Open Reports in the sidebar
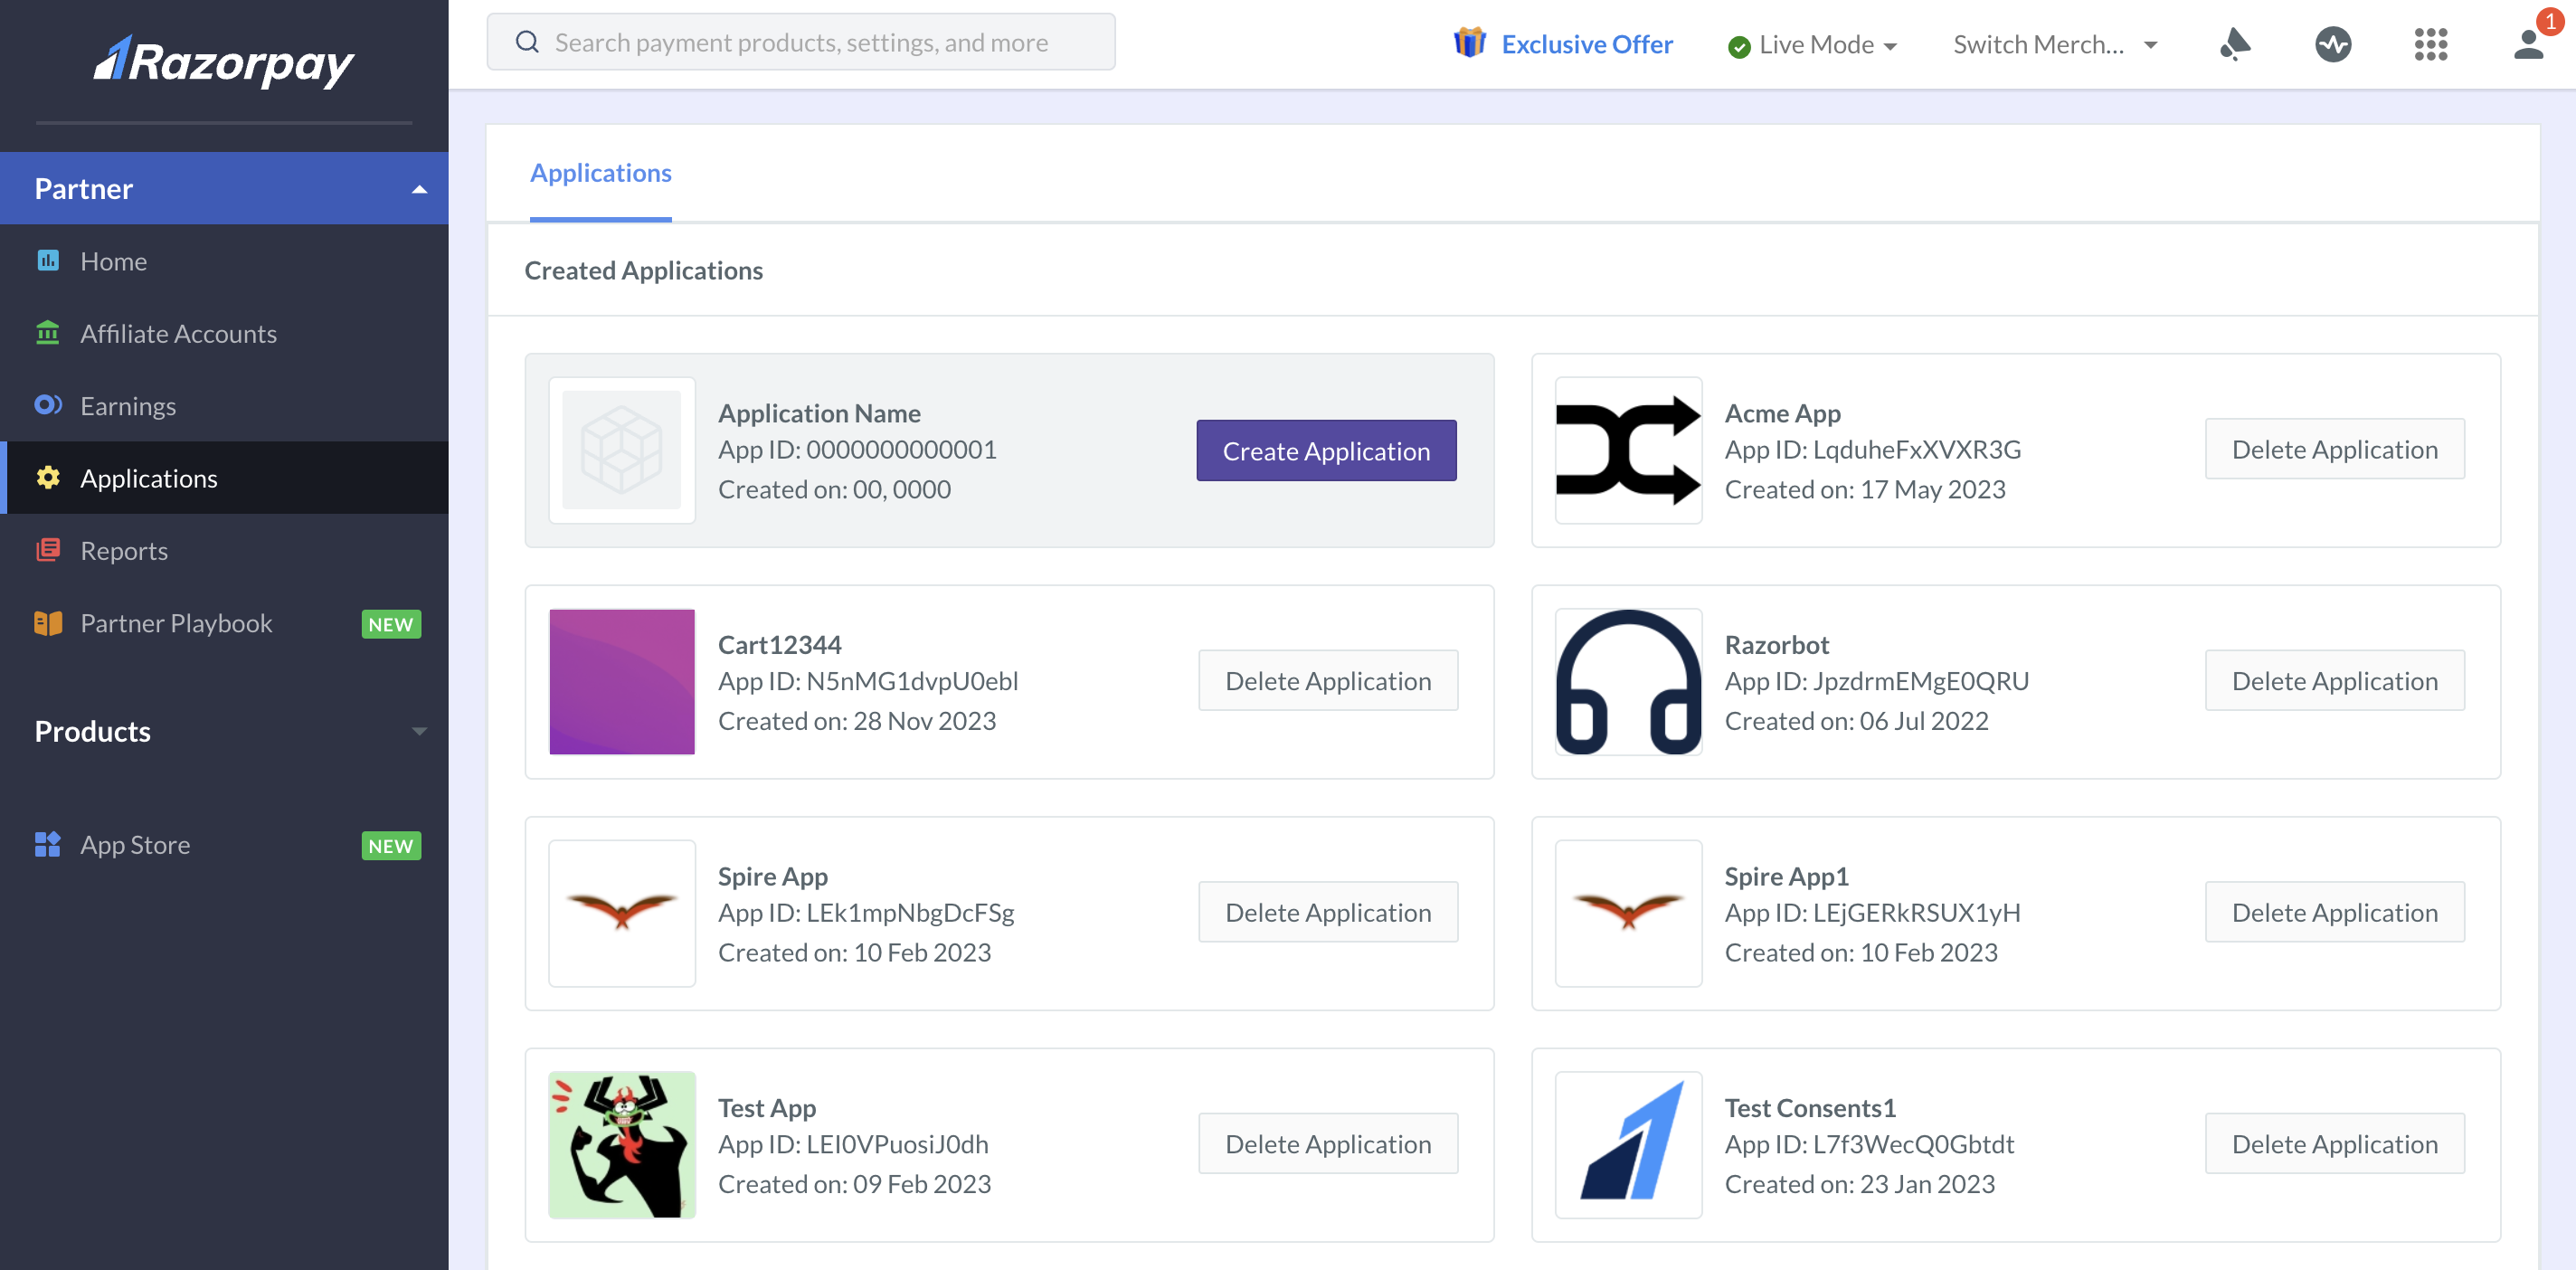 click(x=224, y=550)
